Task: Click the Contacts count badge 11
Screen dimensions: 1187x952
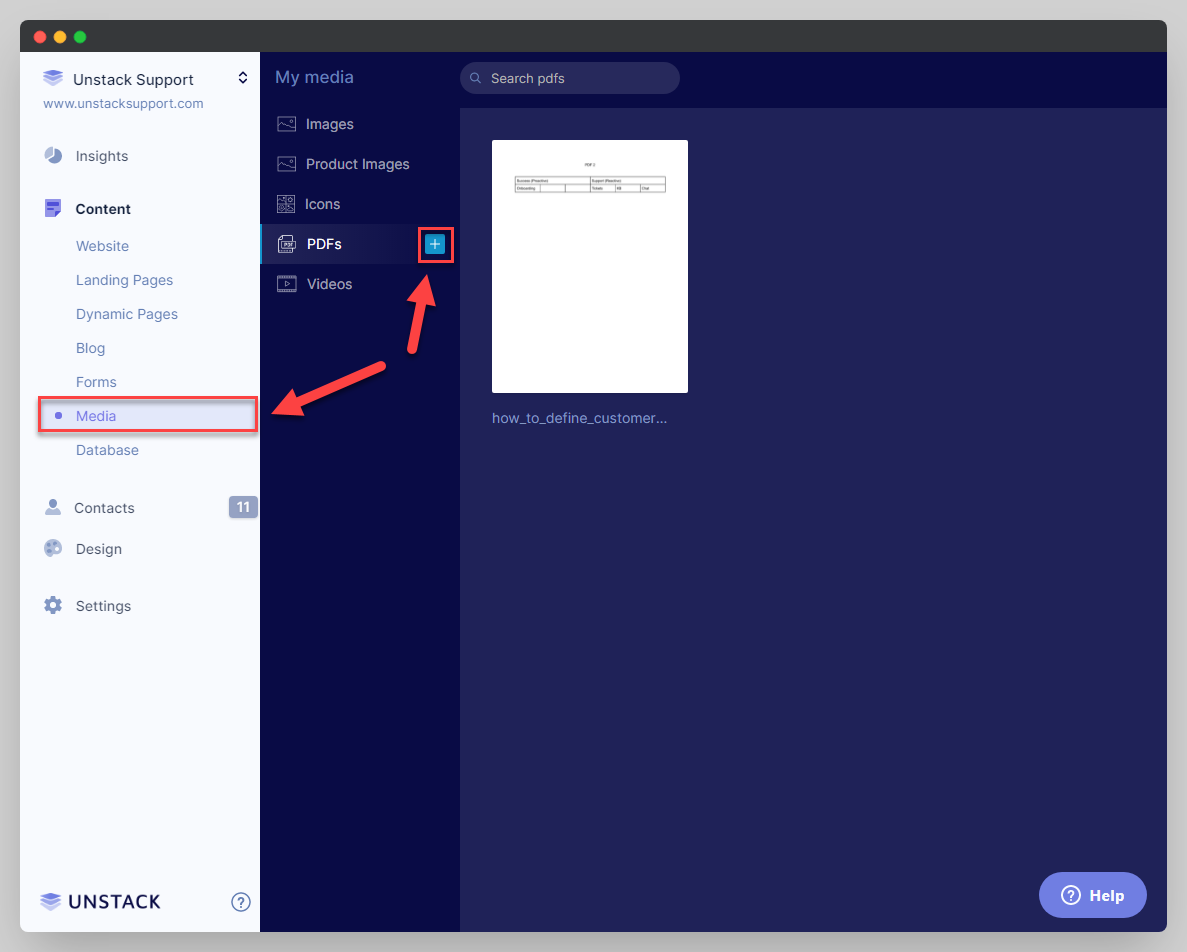Action: coord(243,507)
